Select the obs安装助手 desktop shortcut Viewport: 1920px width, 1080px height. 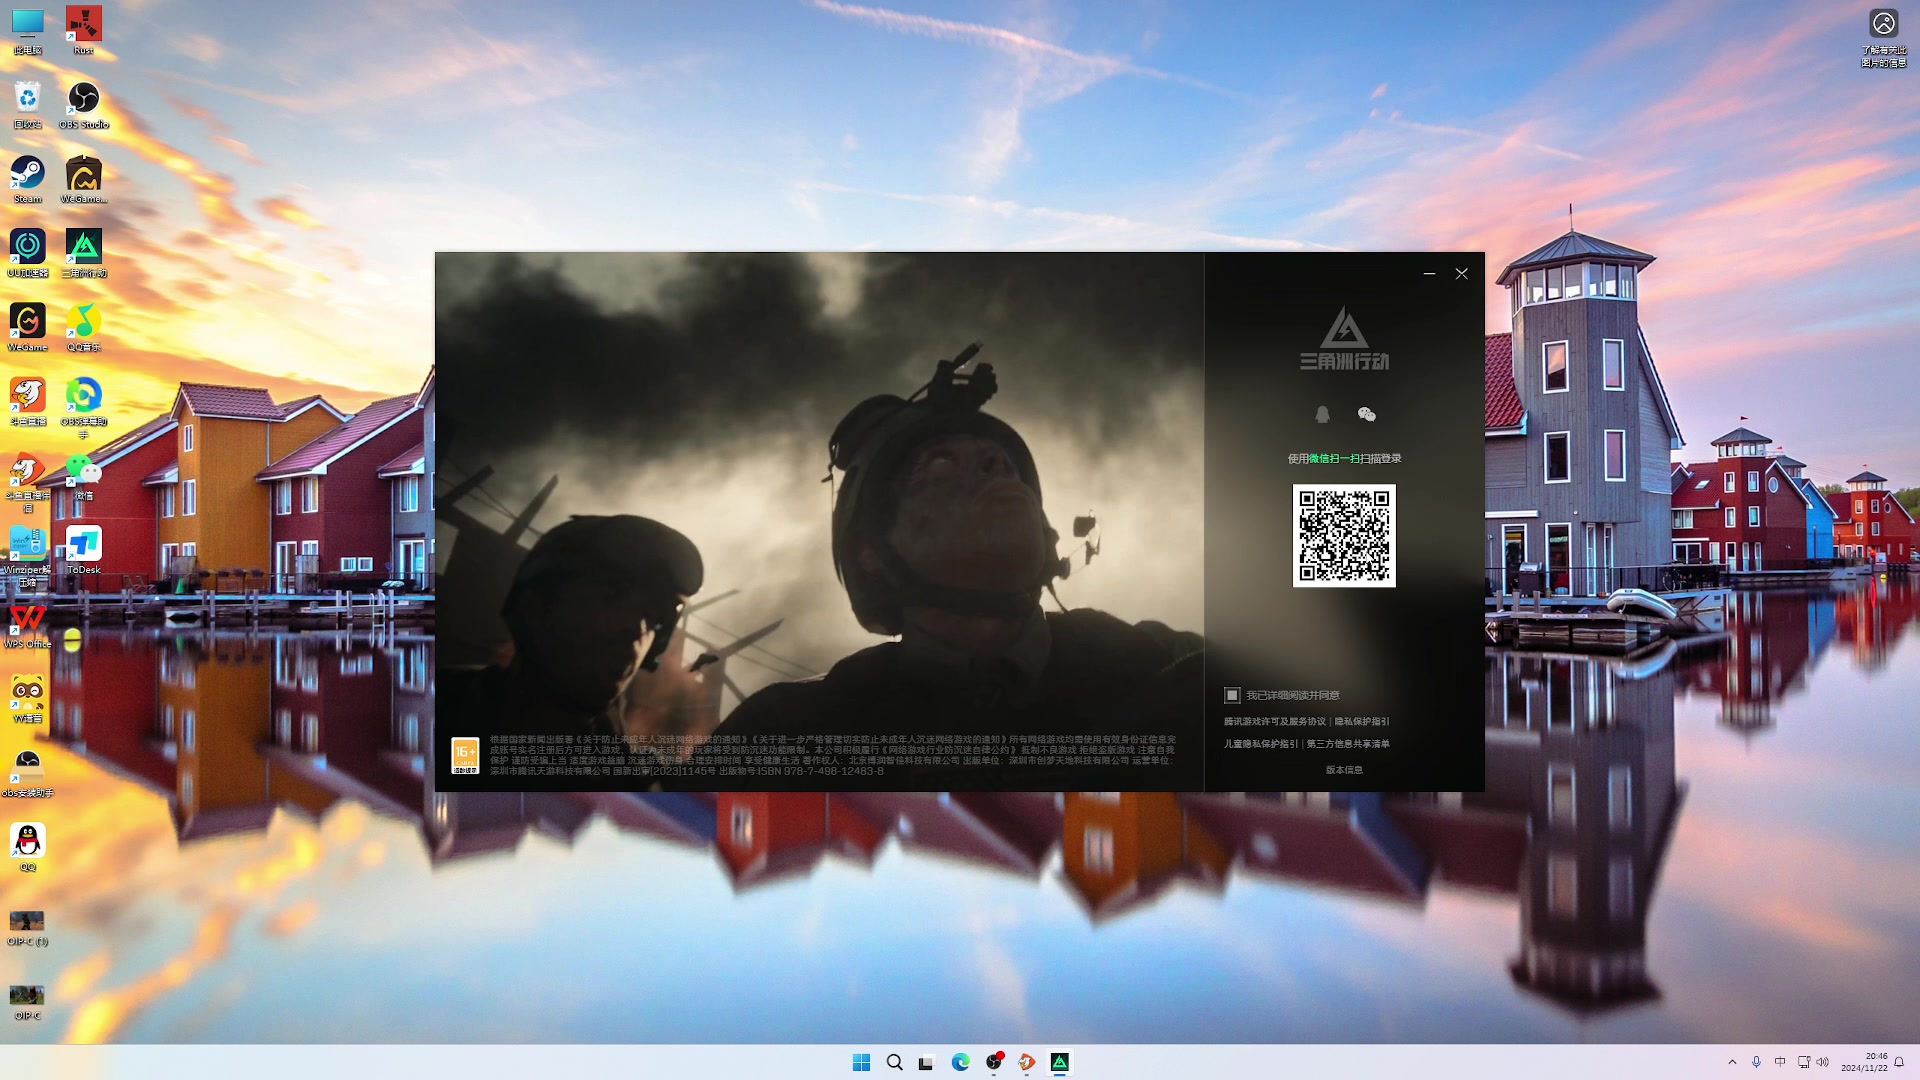[x=28, y=772]
